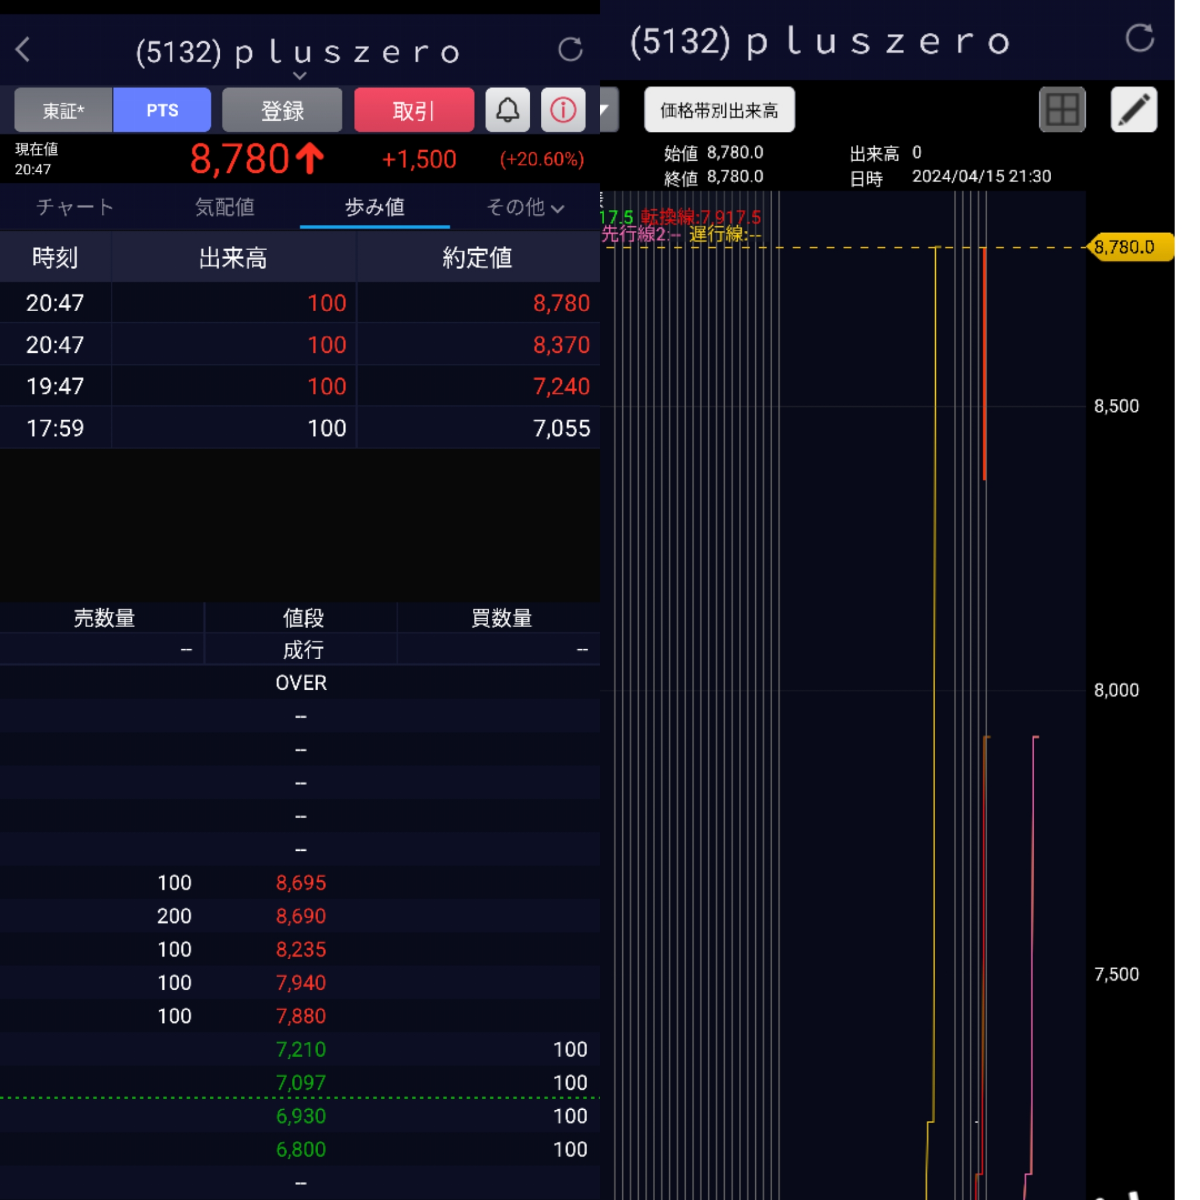
Task: Tap the back arrow icon
Action: (x=24, y=49)
